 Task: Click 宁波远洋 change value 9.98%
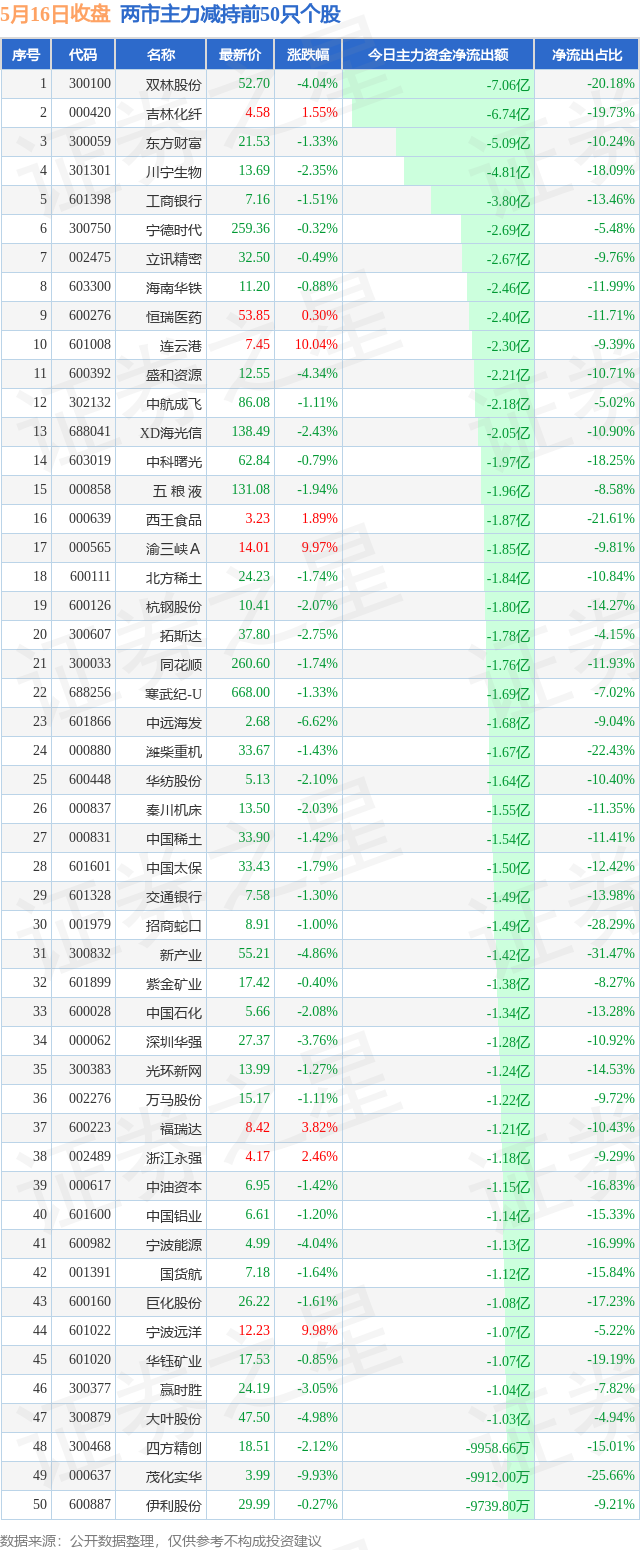tap(321, 1331)
